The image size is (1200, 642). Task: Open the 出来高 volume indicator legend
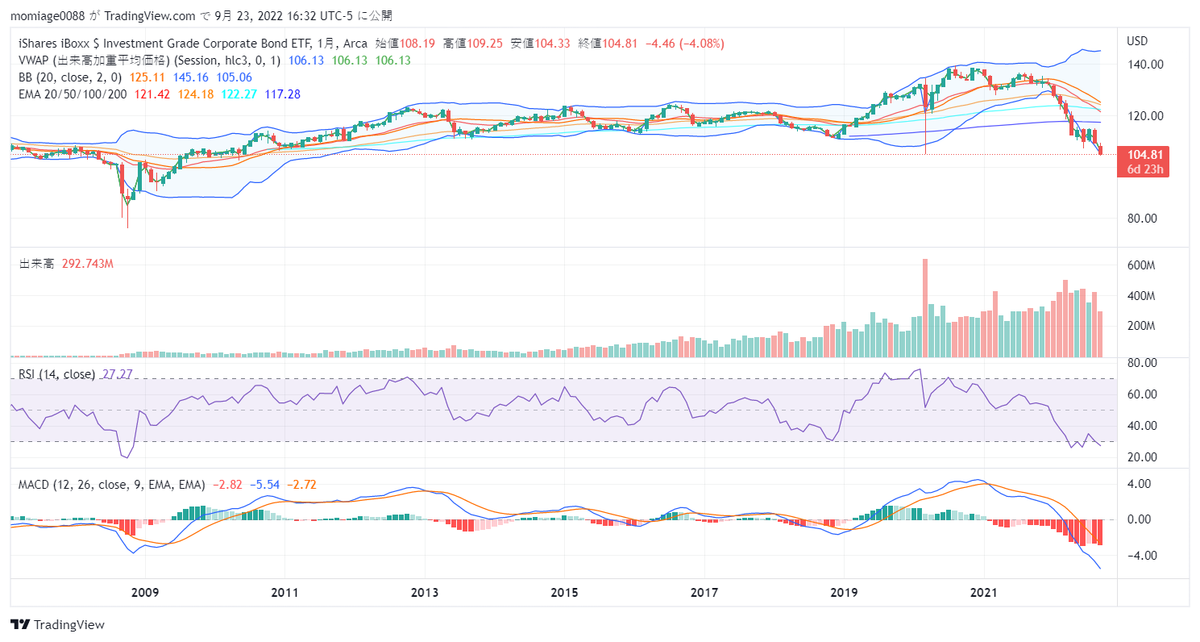[x=37, y=264]
